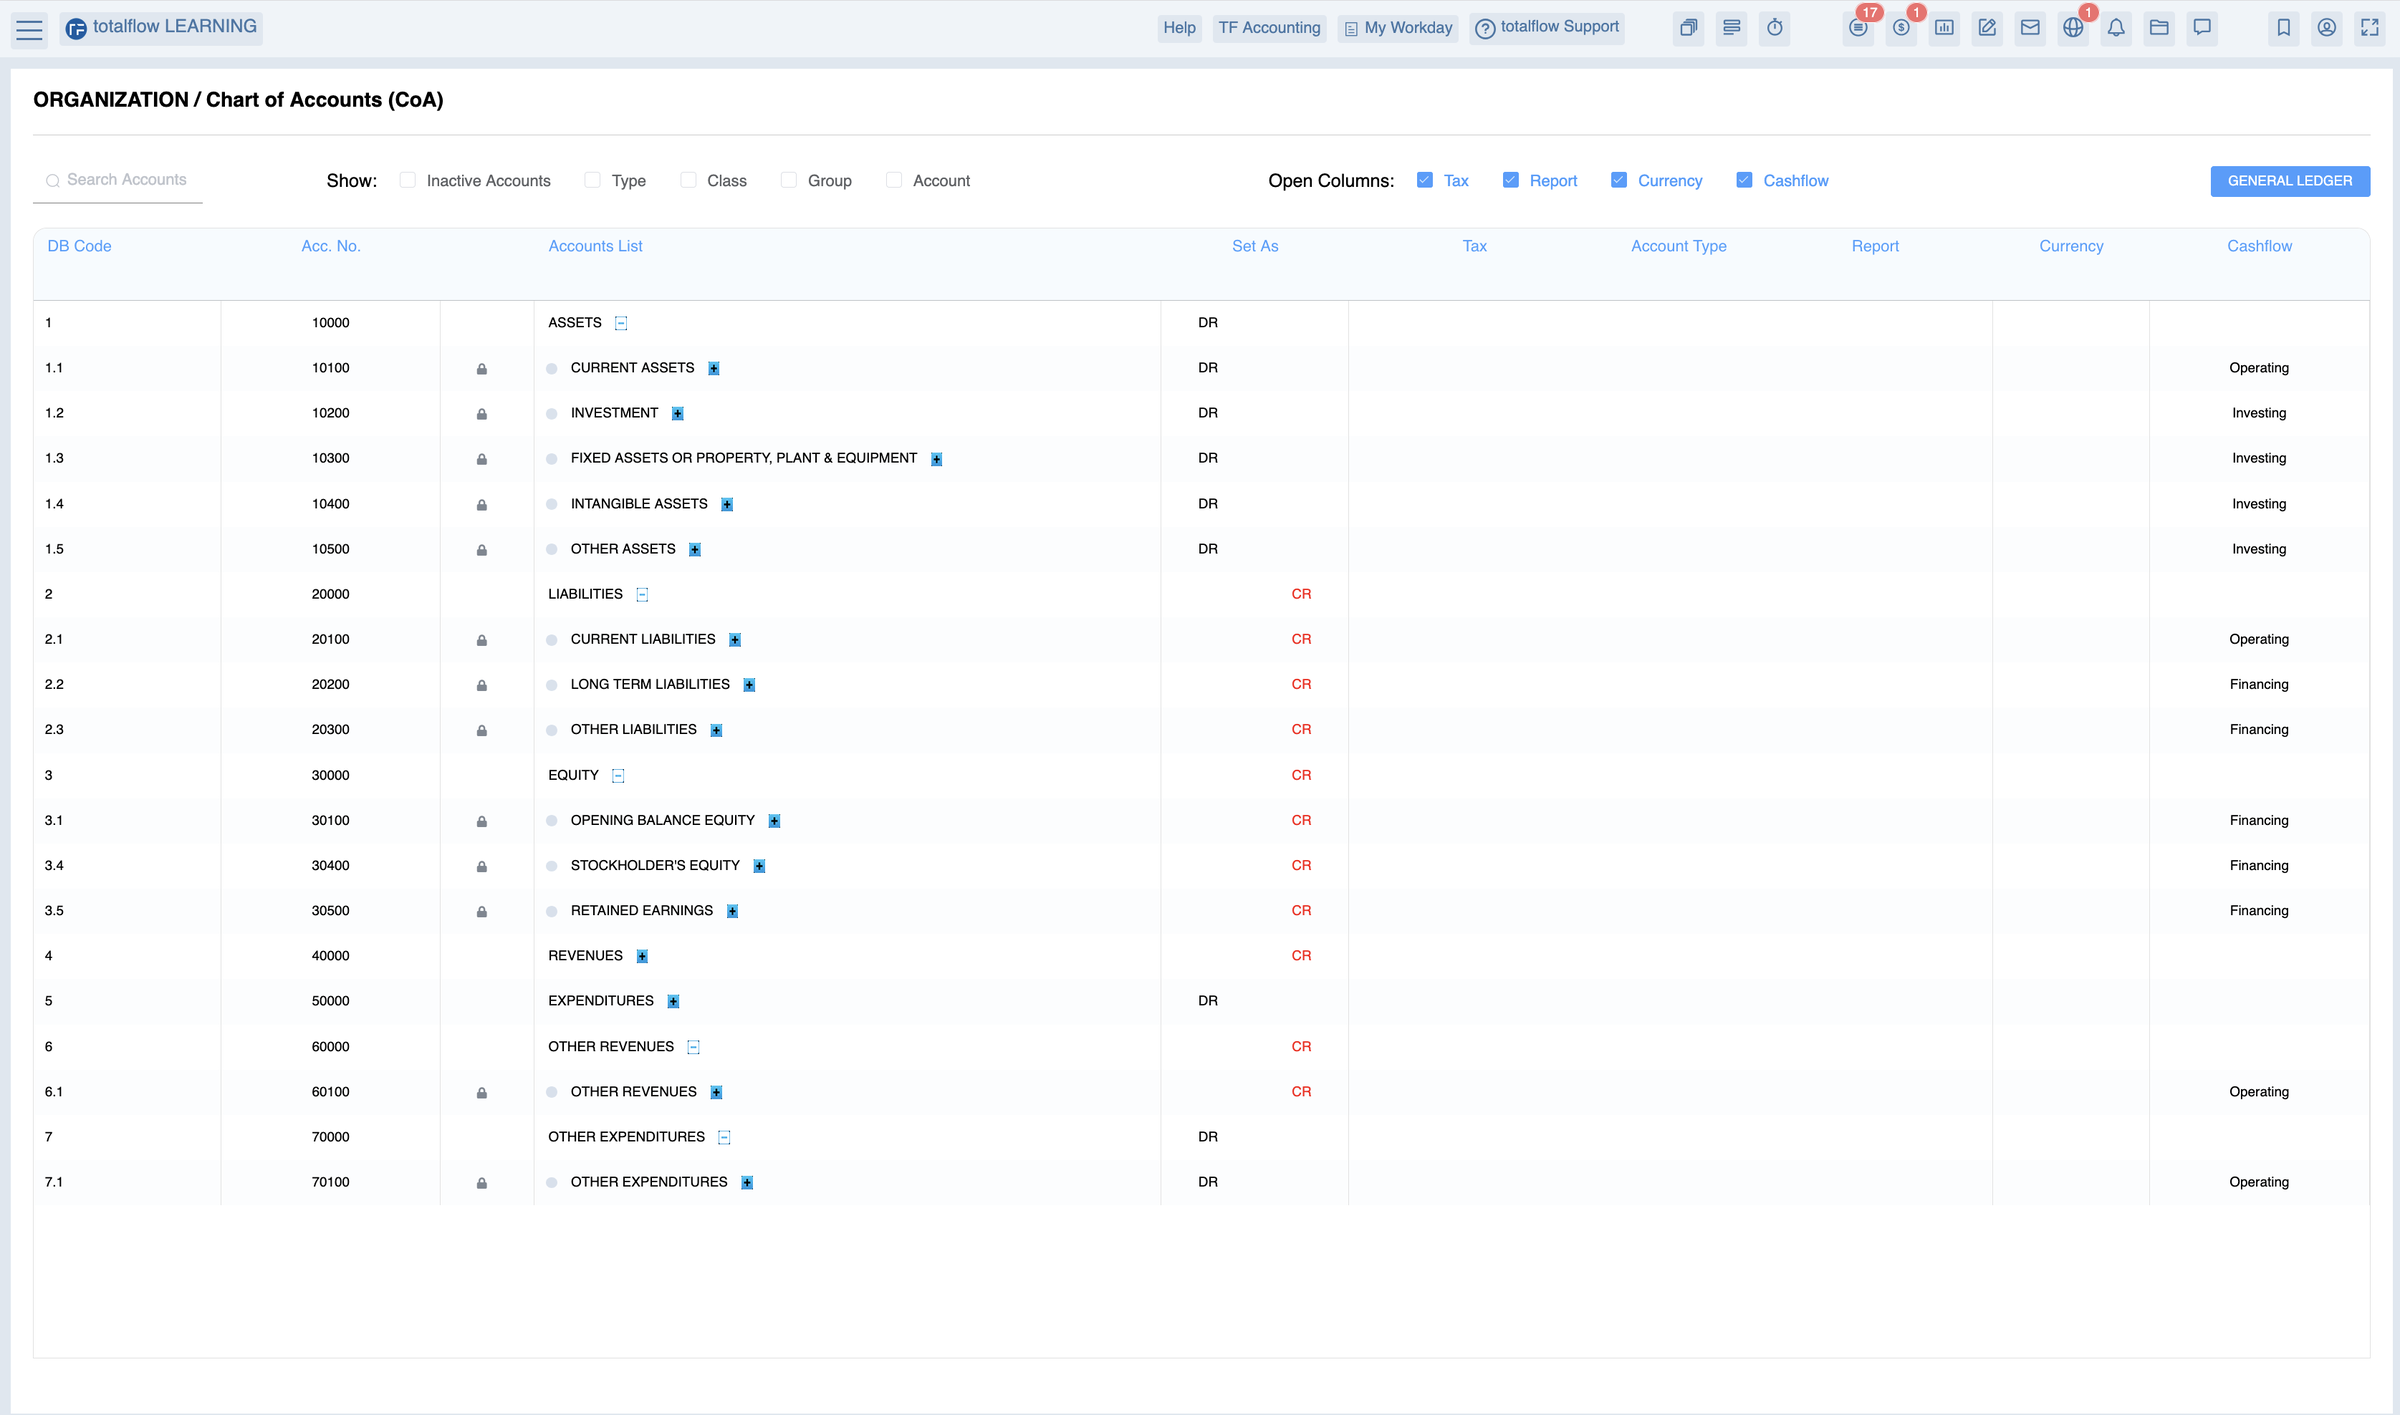Enable the Inactive Accounts checkbox
Image resolution: width=2400 pixels, height=1415 pixels.
408,180
